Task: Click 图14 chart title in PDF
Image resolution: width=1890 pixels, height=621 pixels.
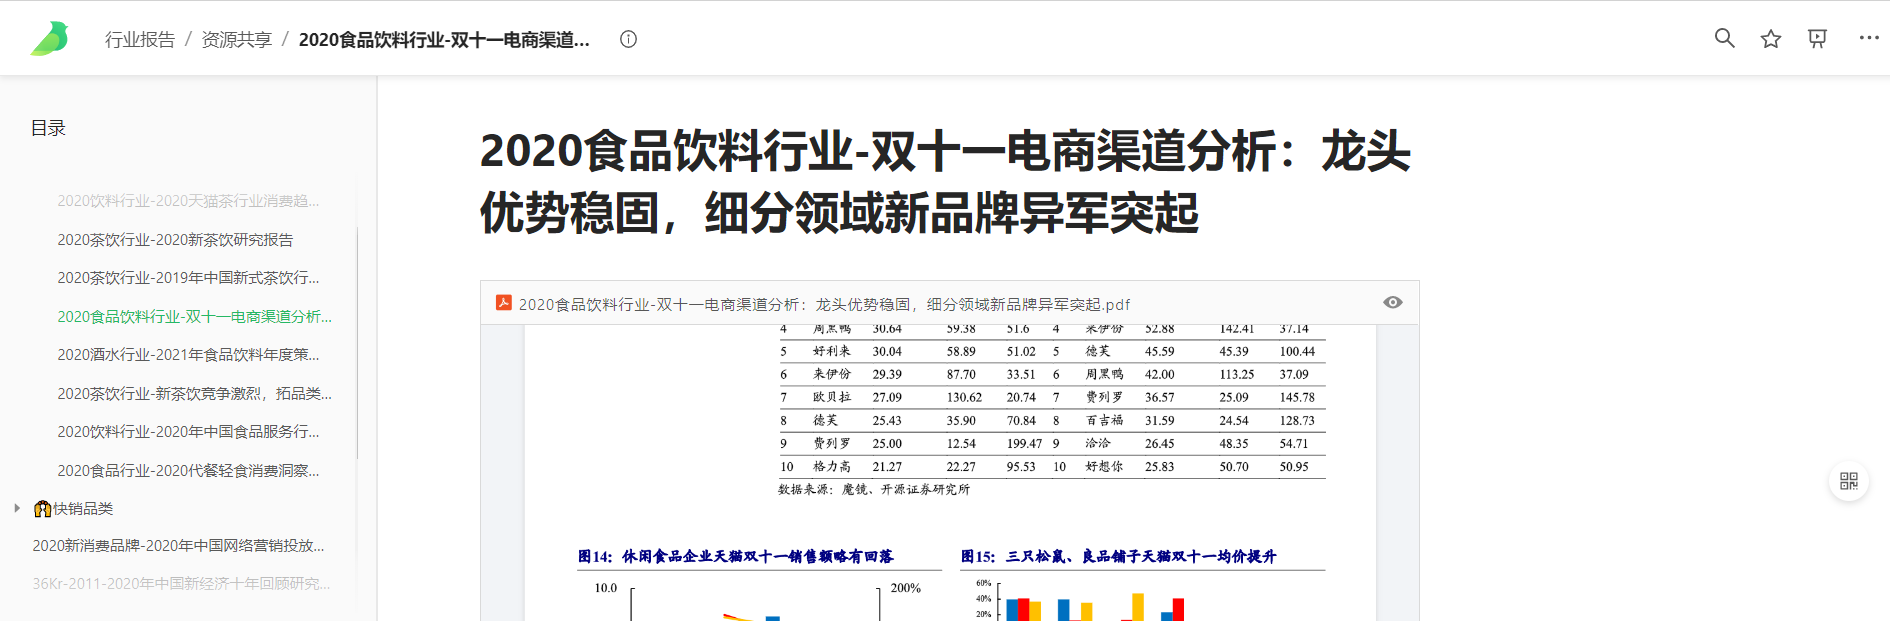Action: [735, 556]
